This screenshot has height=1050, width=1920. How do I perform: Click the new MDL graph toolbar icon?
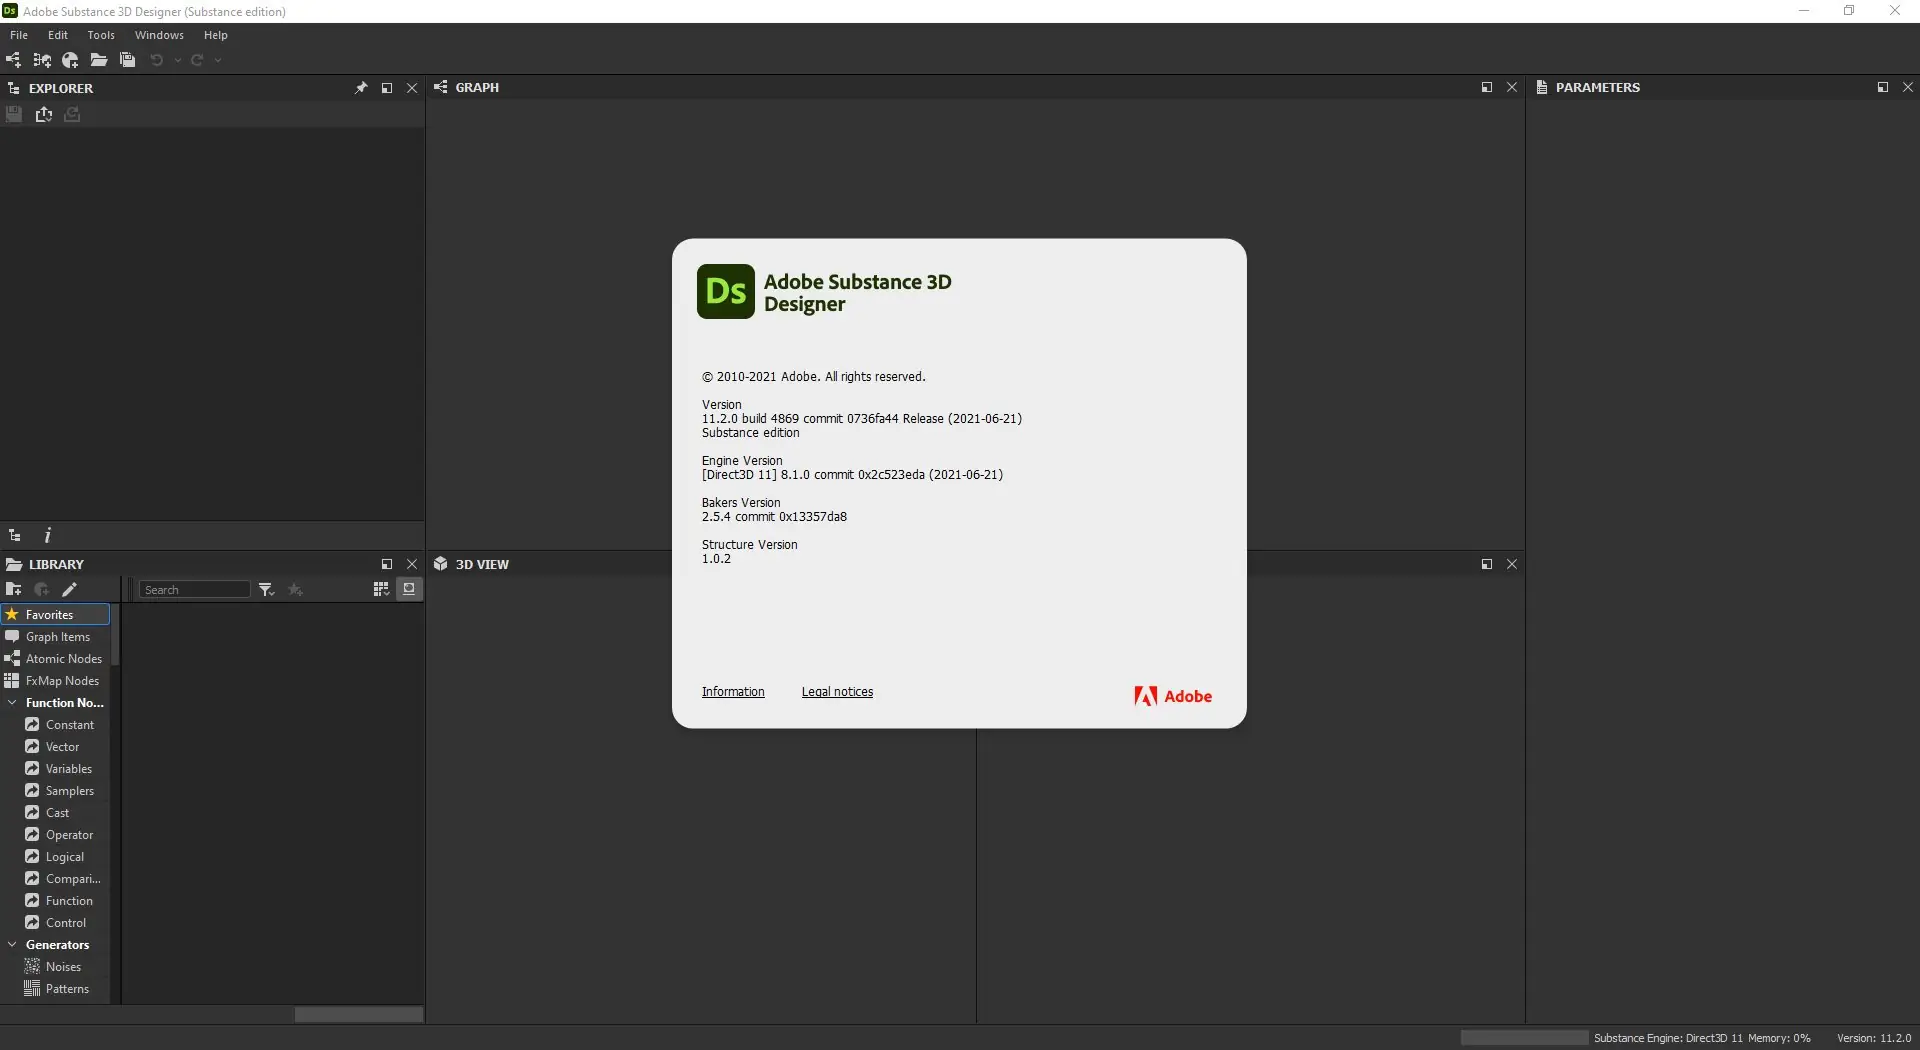pyautogui.click(x=42, y=60)
